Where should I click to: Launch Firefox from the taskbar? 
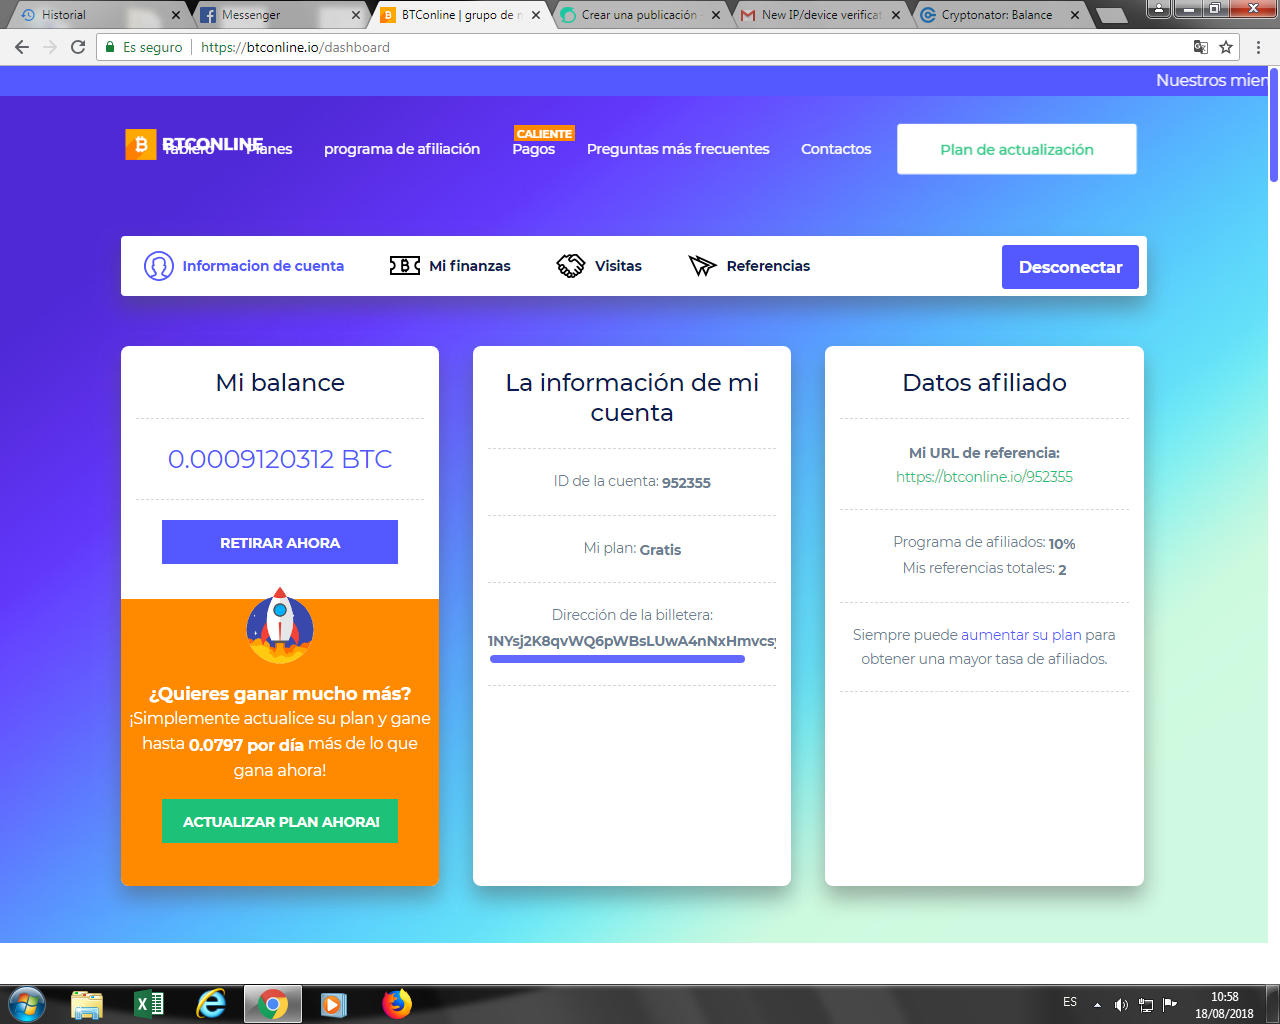tap(396, 1004)
